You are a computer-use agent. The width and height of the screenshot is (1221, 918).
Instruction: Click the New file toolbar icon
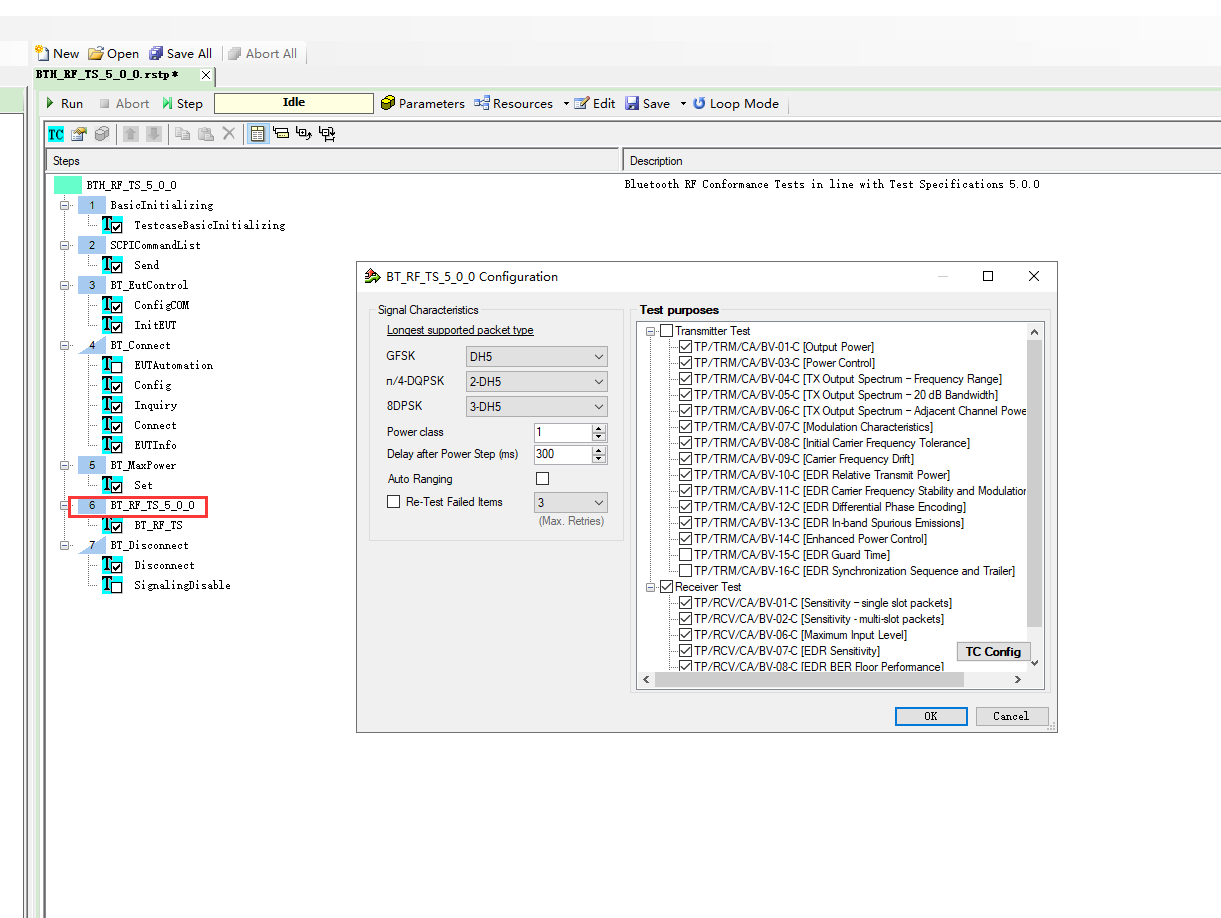tap(42, 53)
